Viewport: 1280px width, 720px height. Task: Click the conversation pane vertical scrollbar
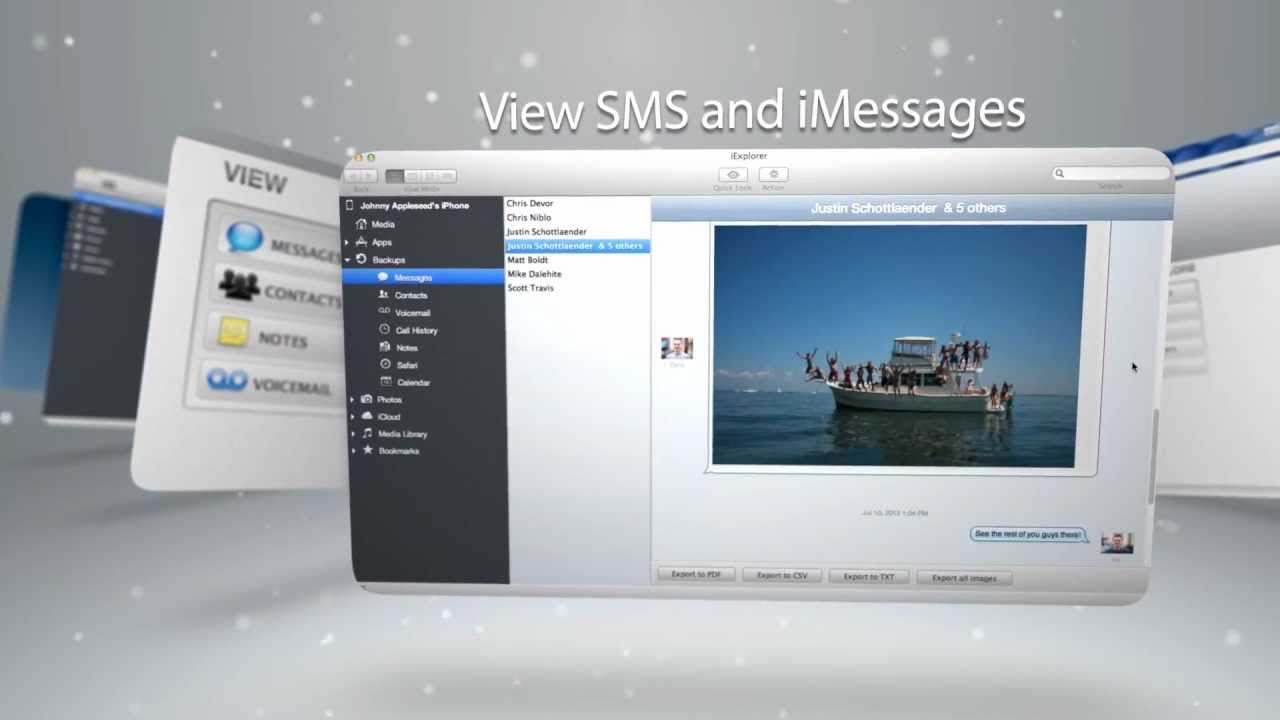click(1153, 455)
